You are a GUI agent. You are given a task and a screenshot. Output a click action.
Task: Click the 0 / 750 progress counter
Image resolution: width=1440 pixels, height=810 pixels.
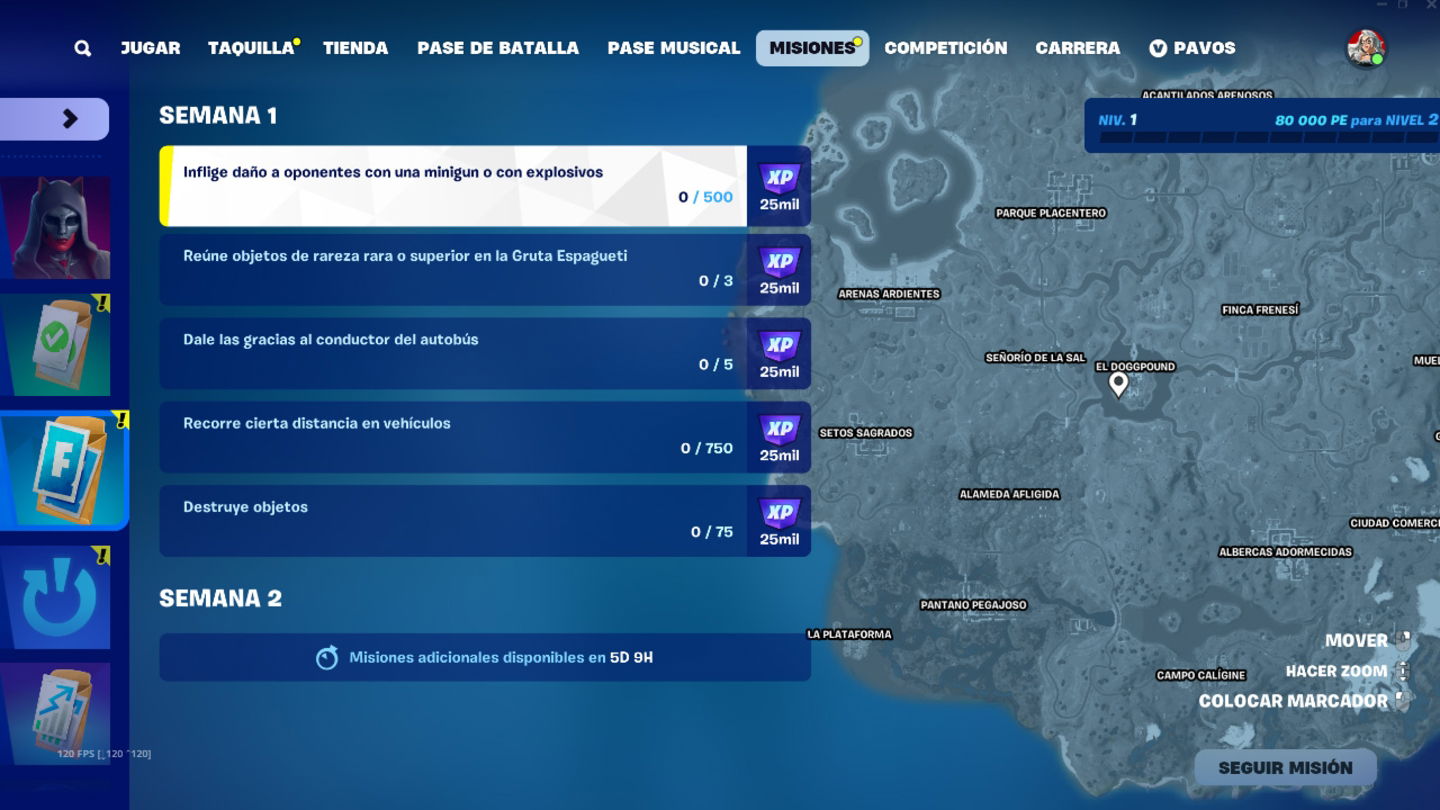click(x=707, y=448)
